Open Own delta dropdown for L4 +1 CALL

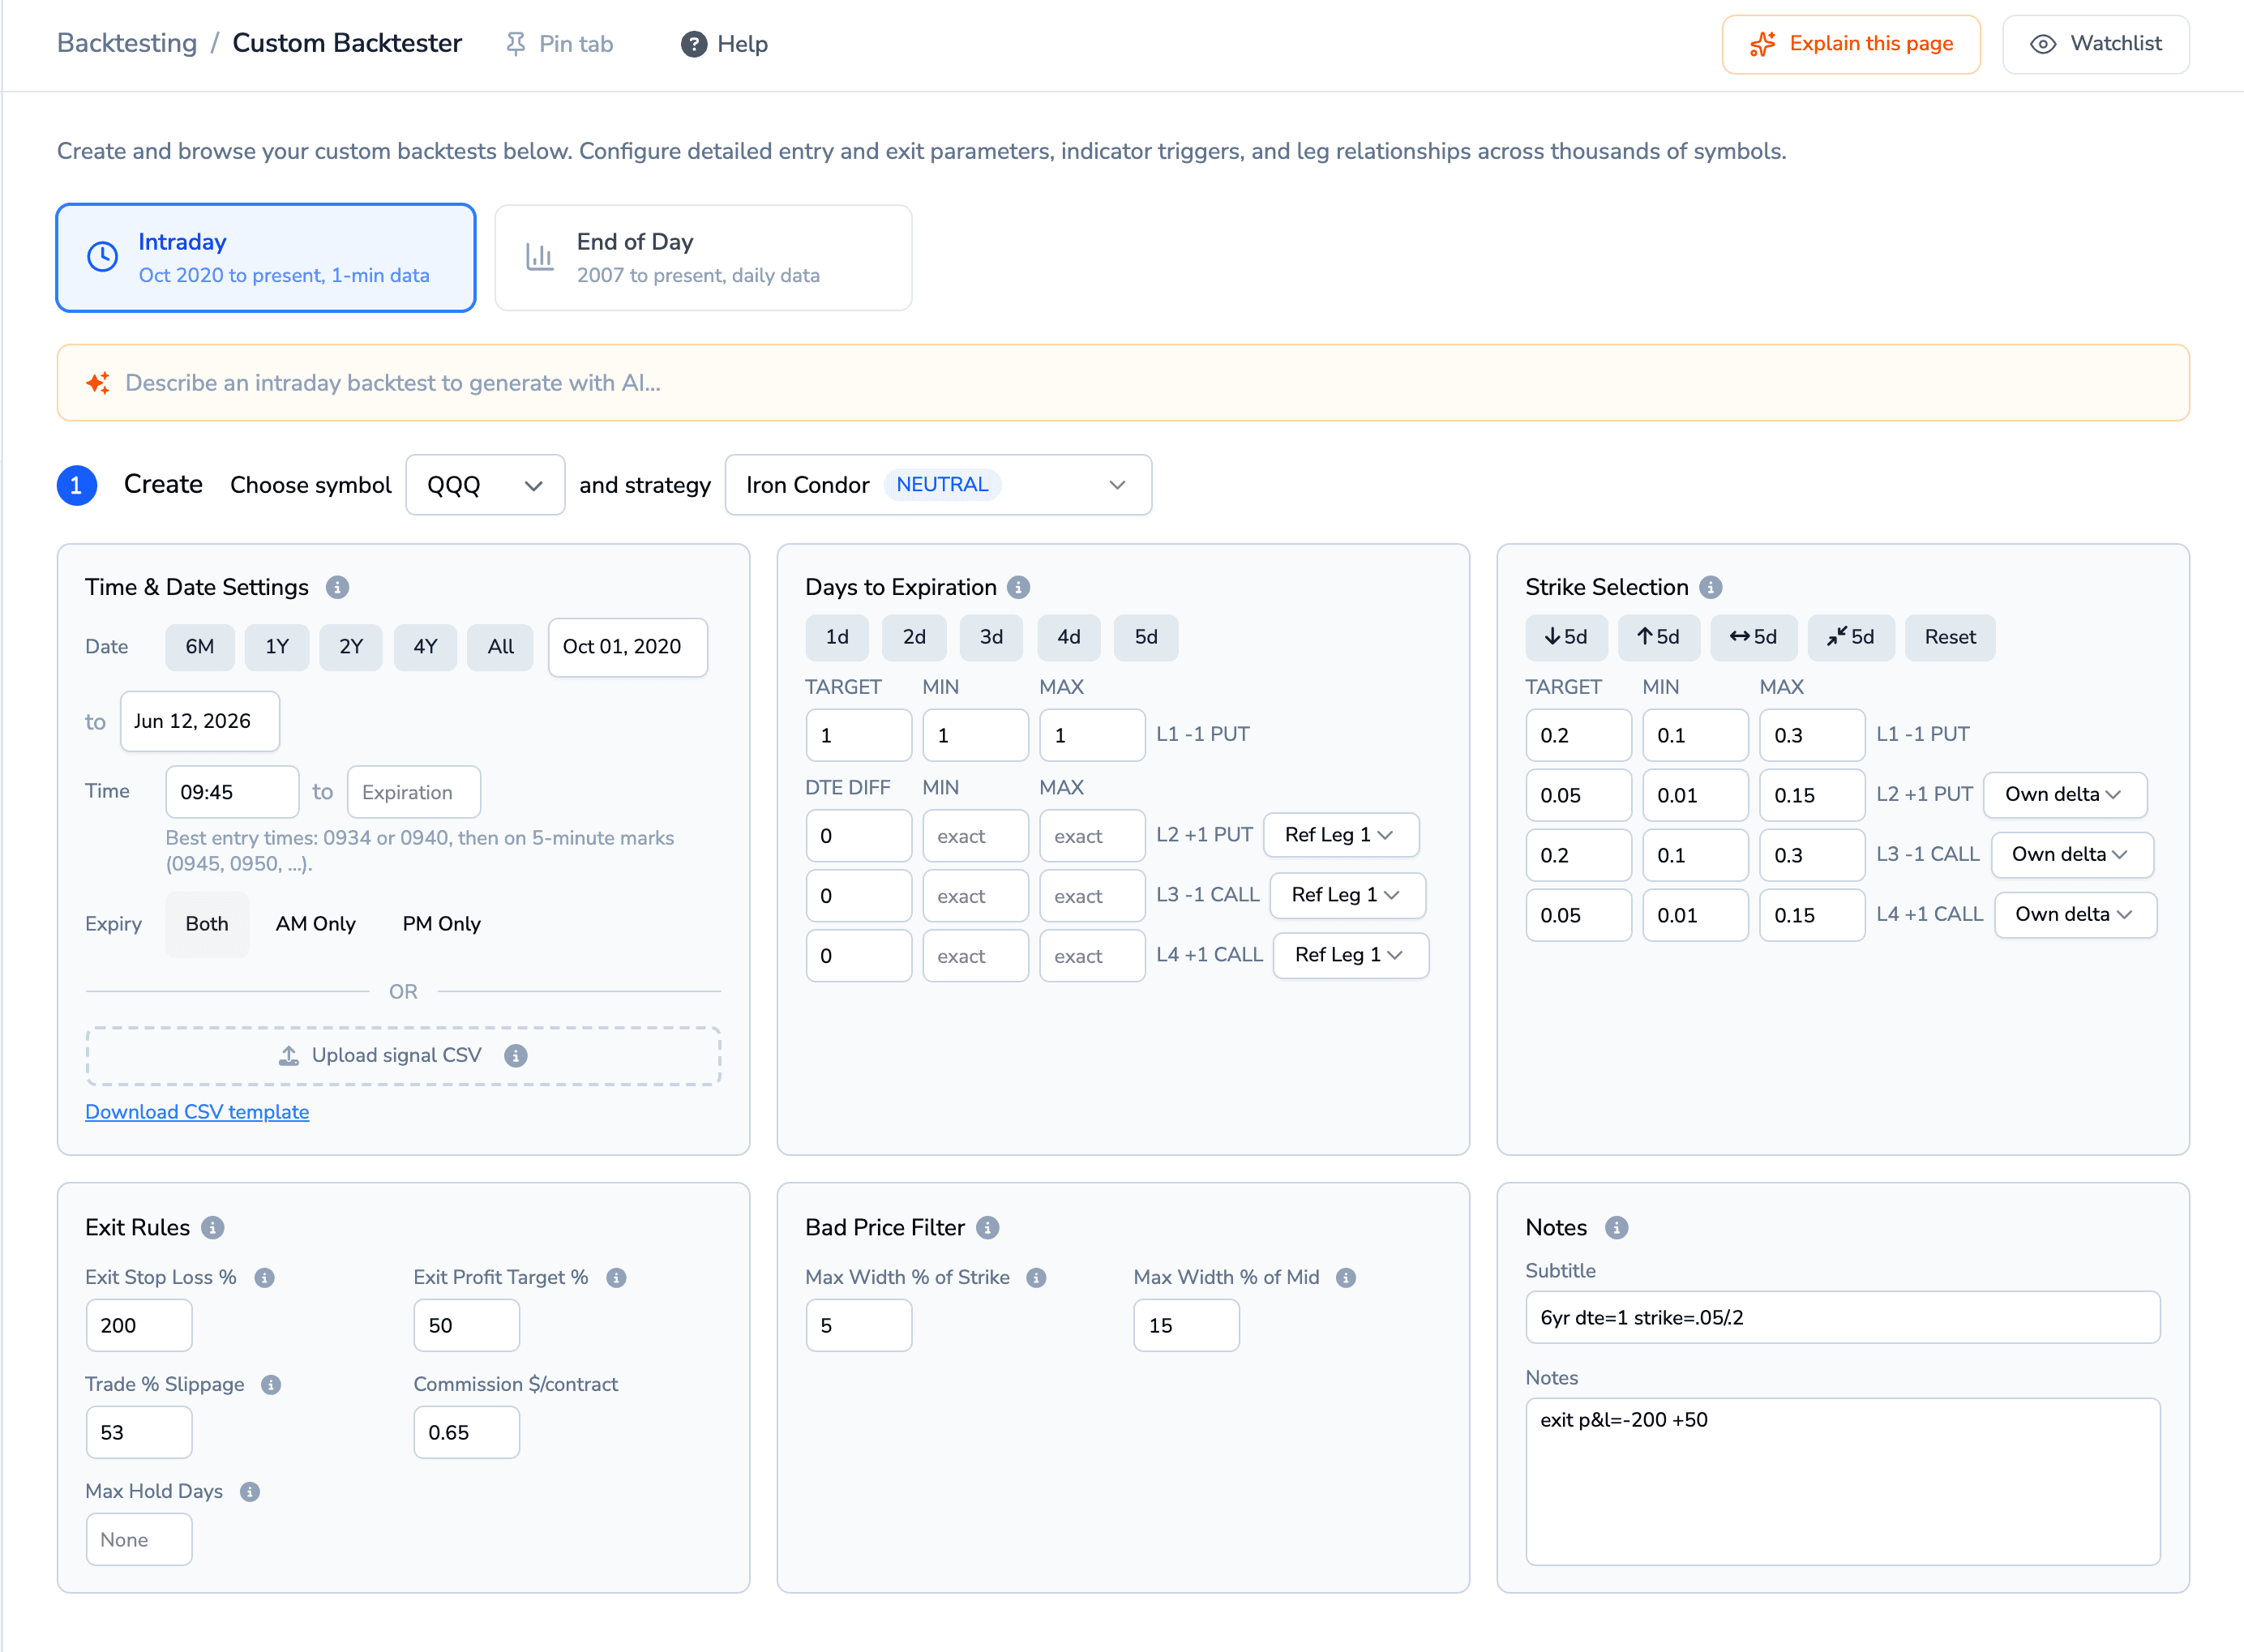(x=2076, y=915)
